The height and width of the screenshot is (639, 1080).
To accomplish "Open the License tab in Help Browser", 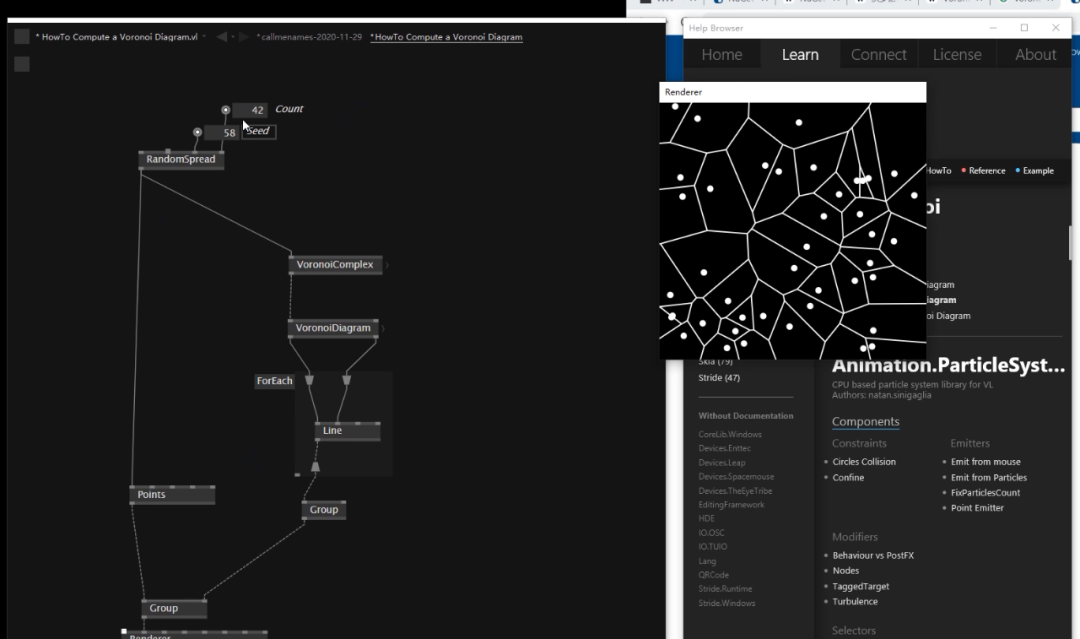I will (957, 54).
